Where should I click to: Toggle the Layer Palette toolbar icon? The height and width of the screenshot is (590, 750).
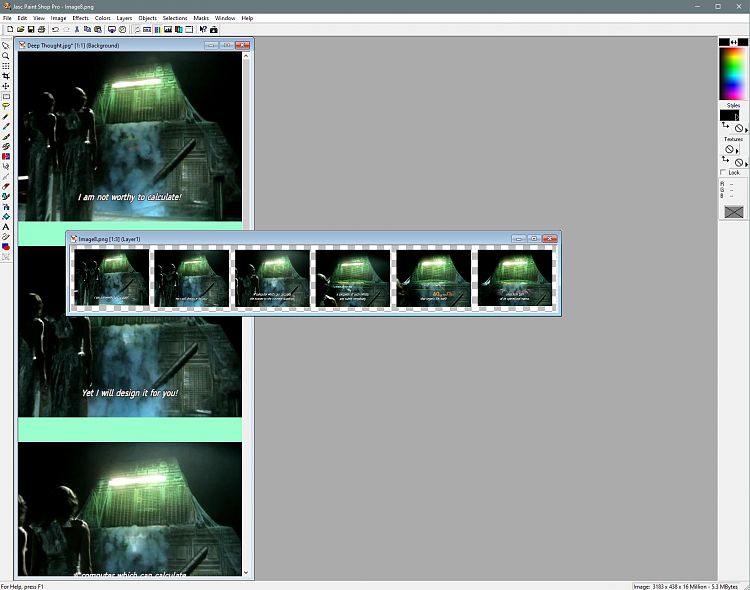tap(178, 30)
